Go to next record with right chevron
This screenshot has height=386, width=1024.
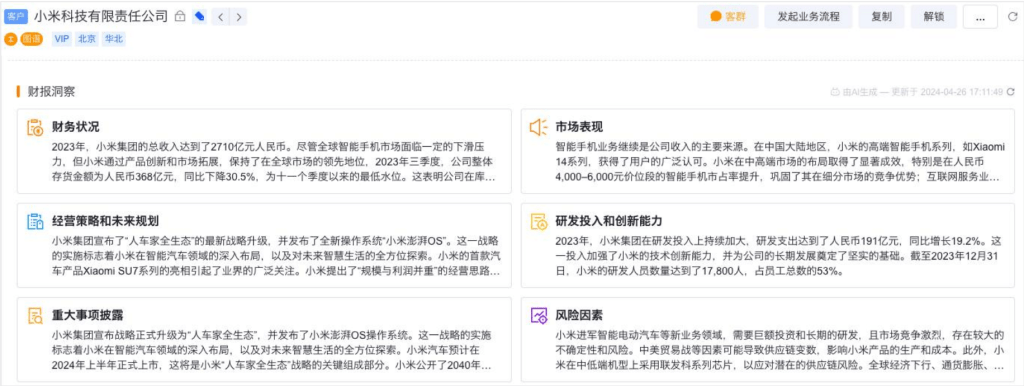(239, 17)
